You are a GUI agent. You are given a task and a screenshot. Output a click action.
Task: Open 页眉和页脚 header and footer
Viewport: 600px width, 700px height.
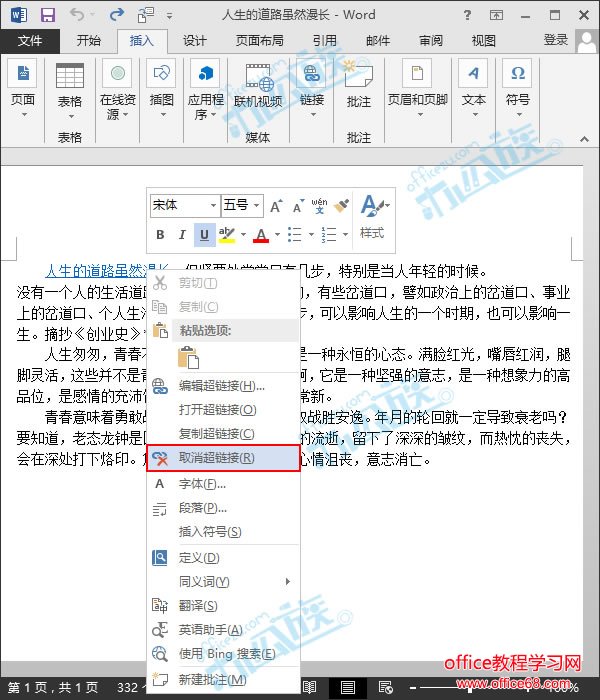point(417,89)
